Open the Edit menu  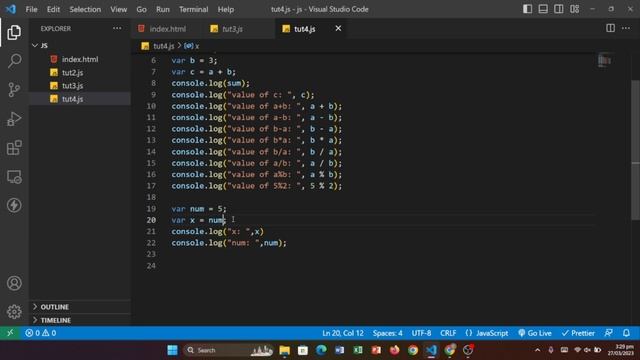(x=53, y=9)
